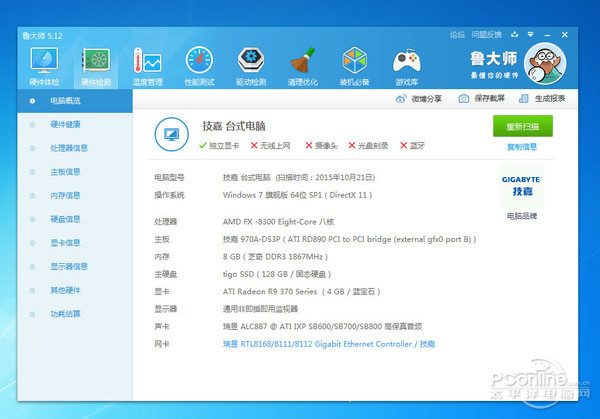Viewport: 600px width, 419px height.
Task: Switch to the 硬件检测 hardware detection tab
Action: point(96,62)
